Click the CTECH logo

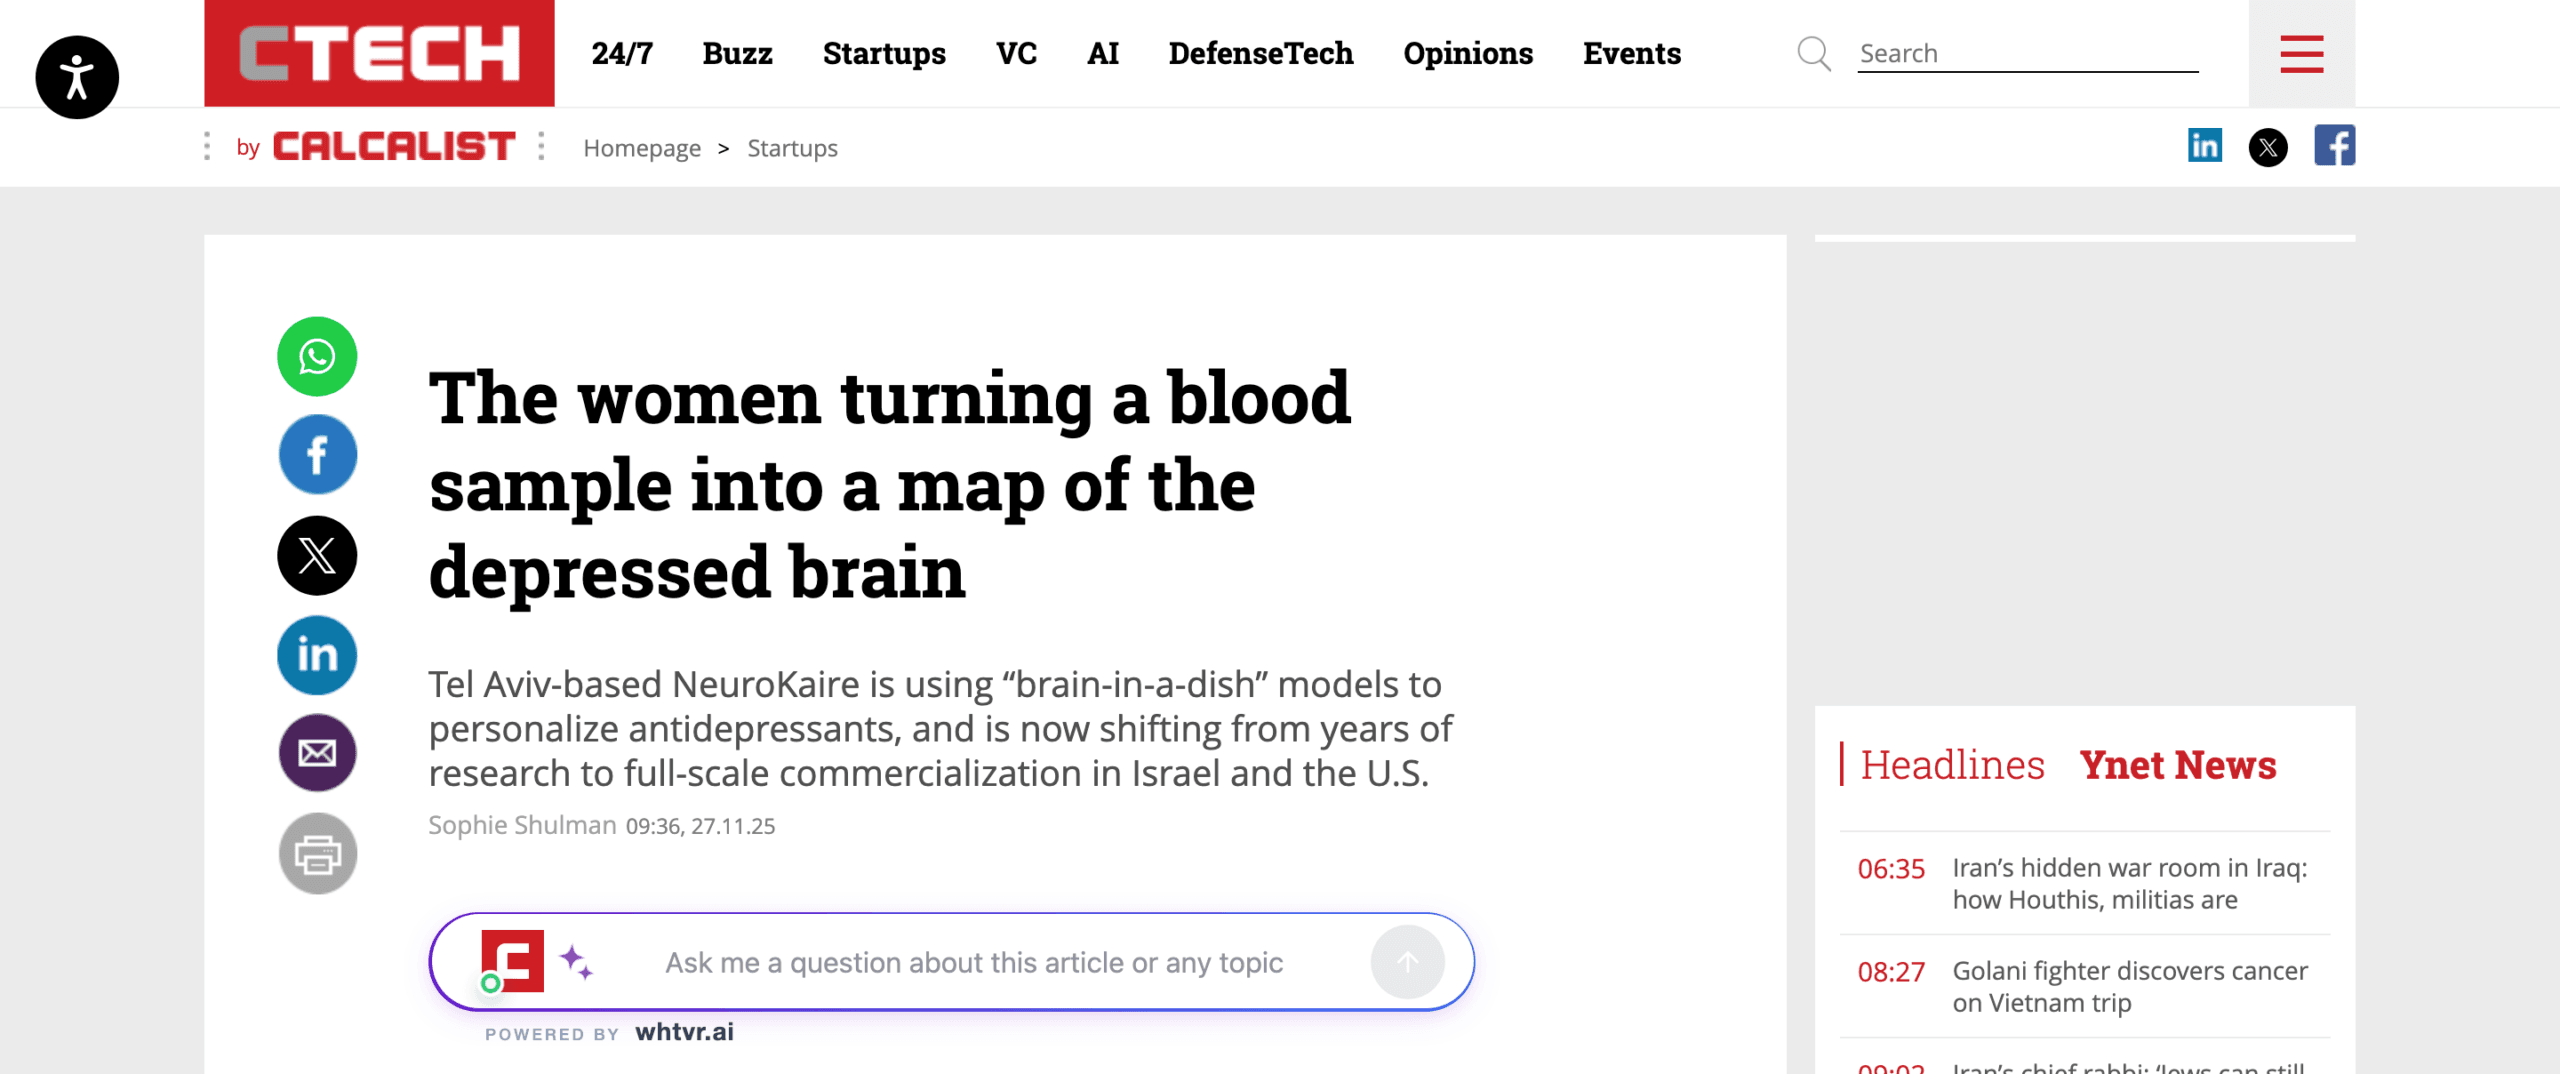379,53
